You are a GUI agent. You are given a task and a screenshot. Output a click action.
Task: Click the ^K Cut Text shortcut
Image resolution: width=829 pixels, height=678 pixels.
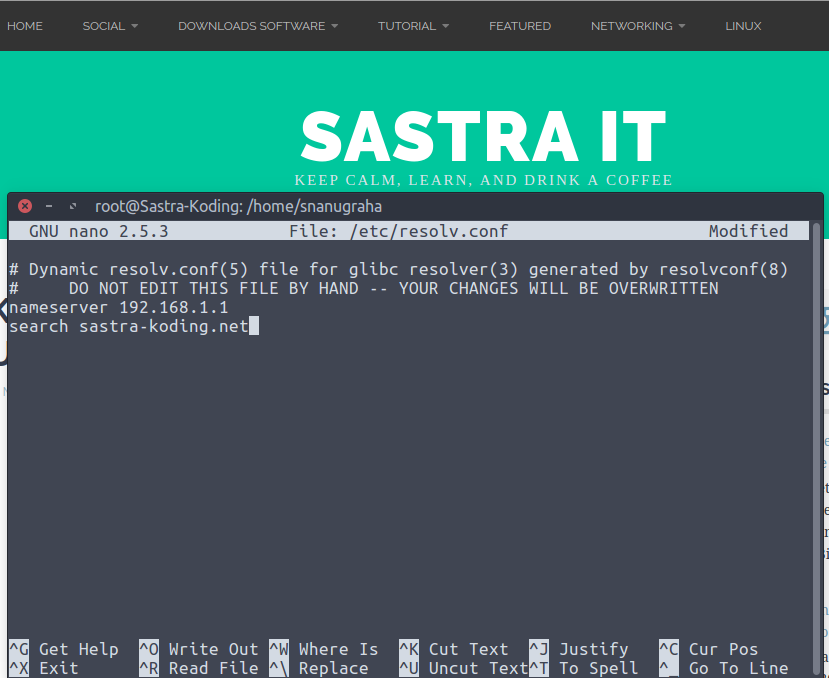(x=454, y=649)
